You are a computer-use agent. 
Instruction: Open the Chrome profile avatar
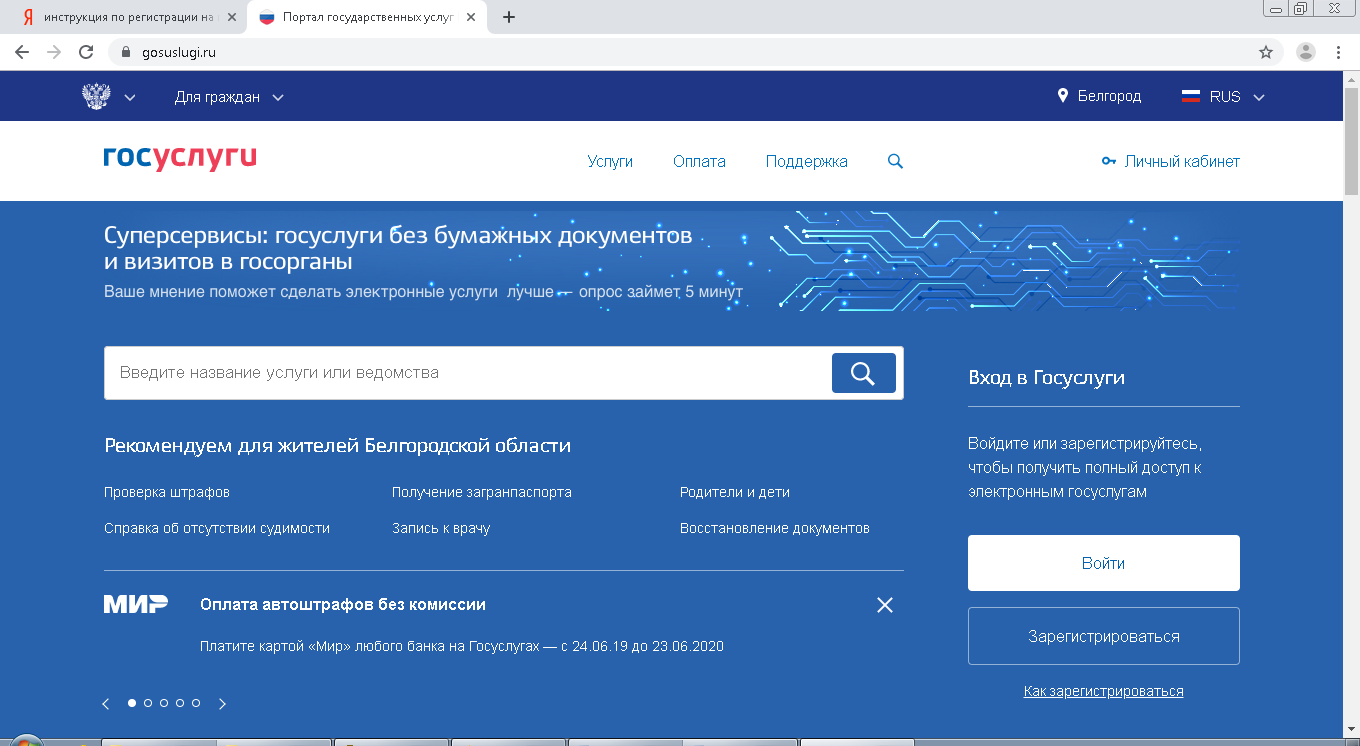(x=1305, y=52)
